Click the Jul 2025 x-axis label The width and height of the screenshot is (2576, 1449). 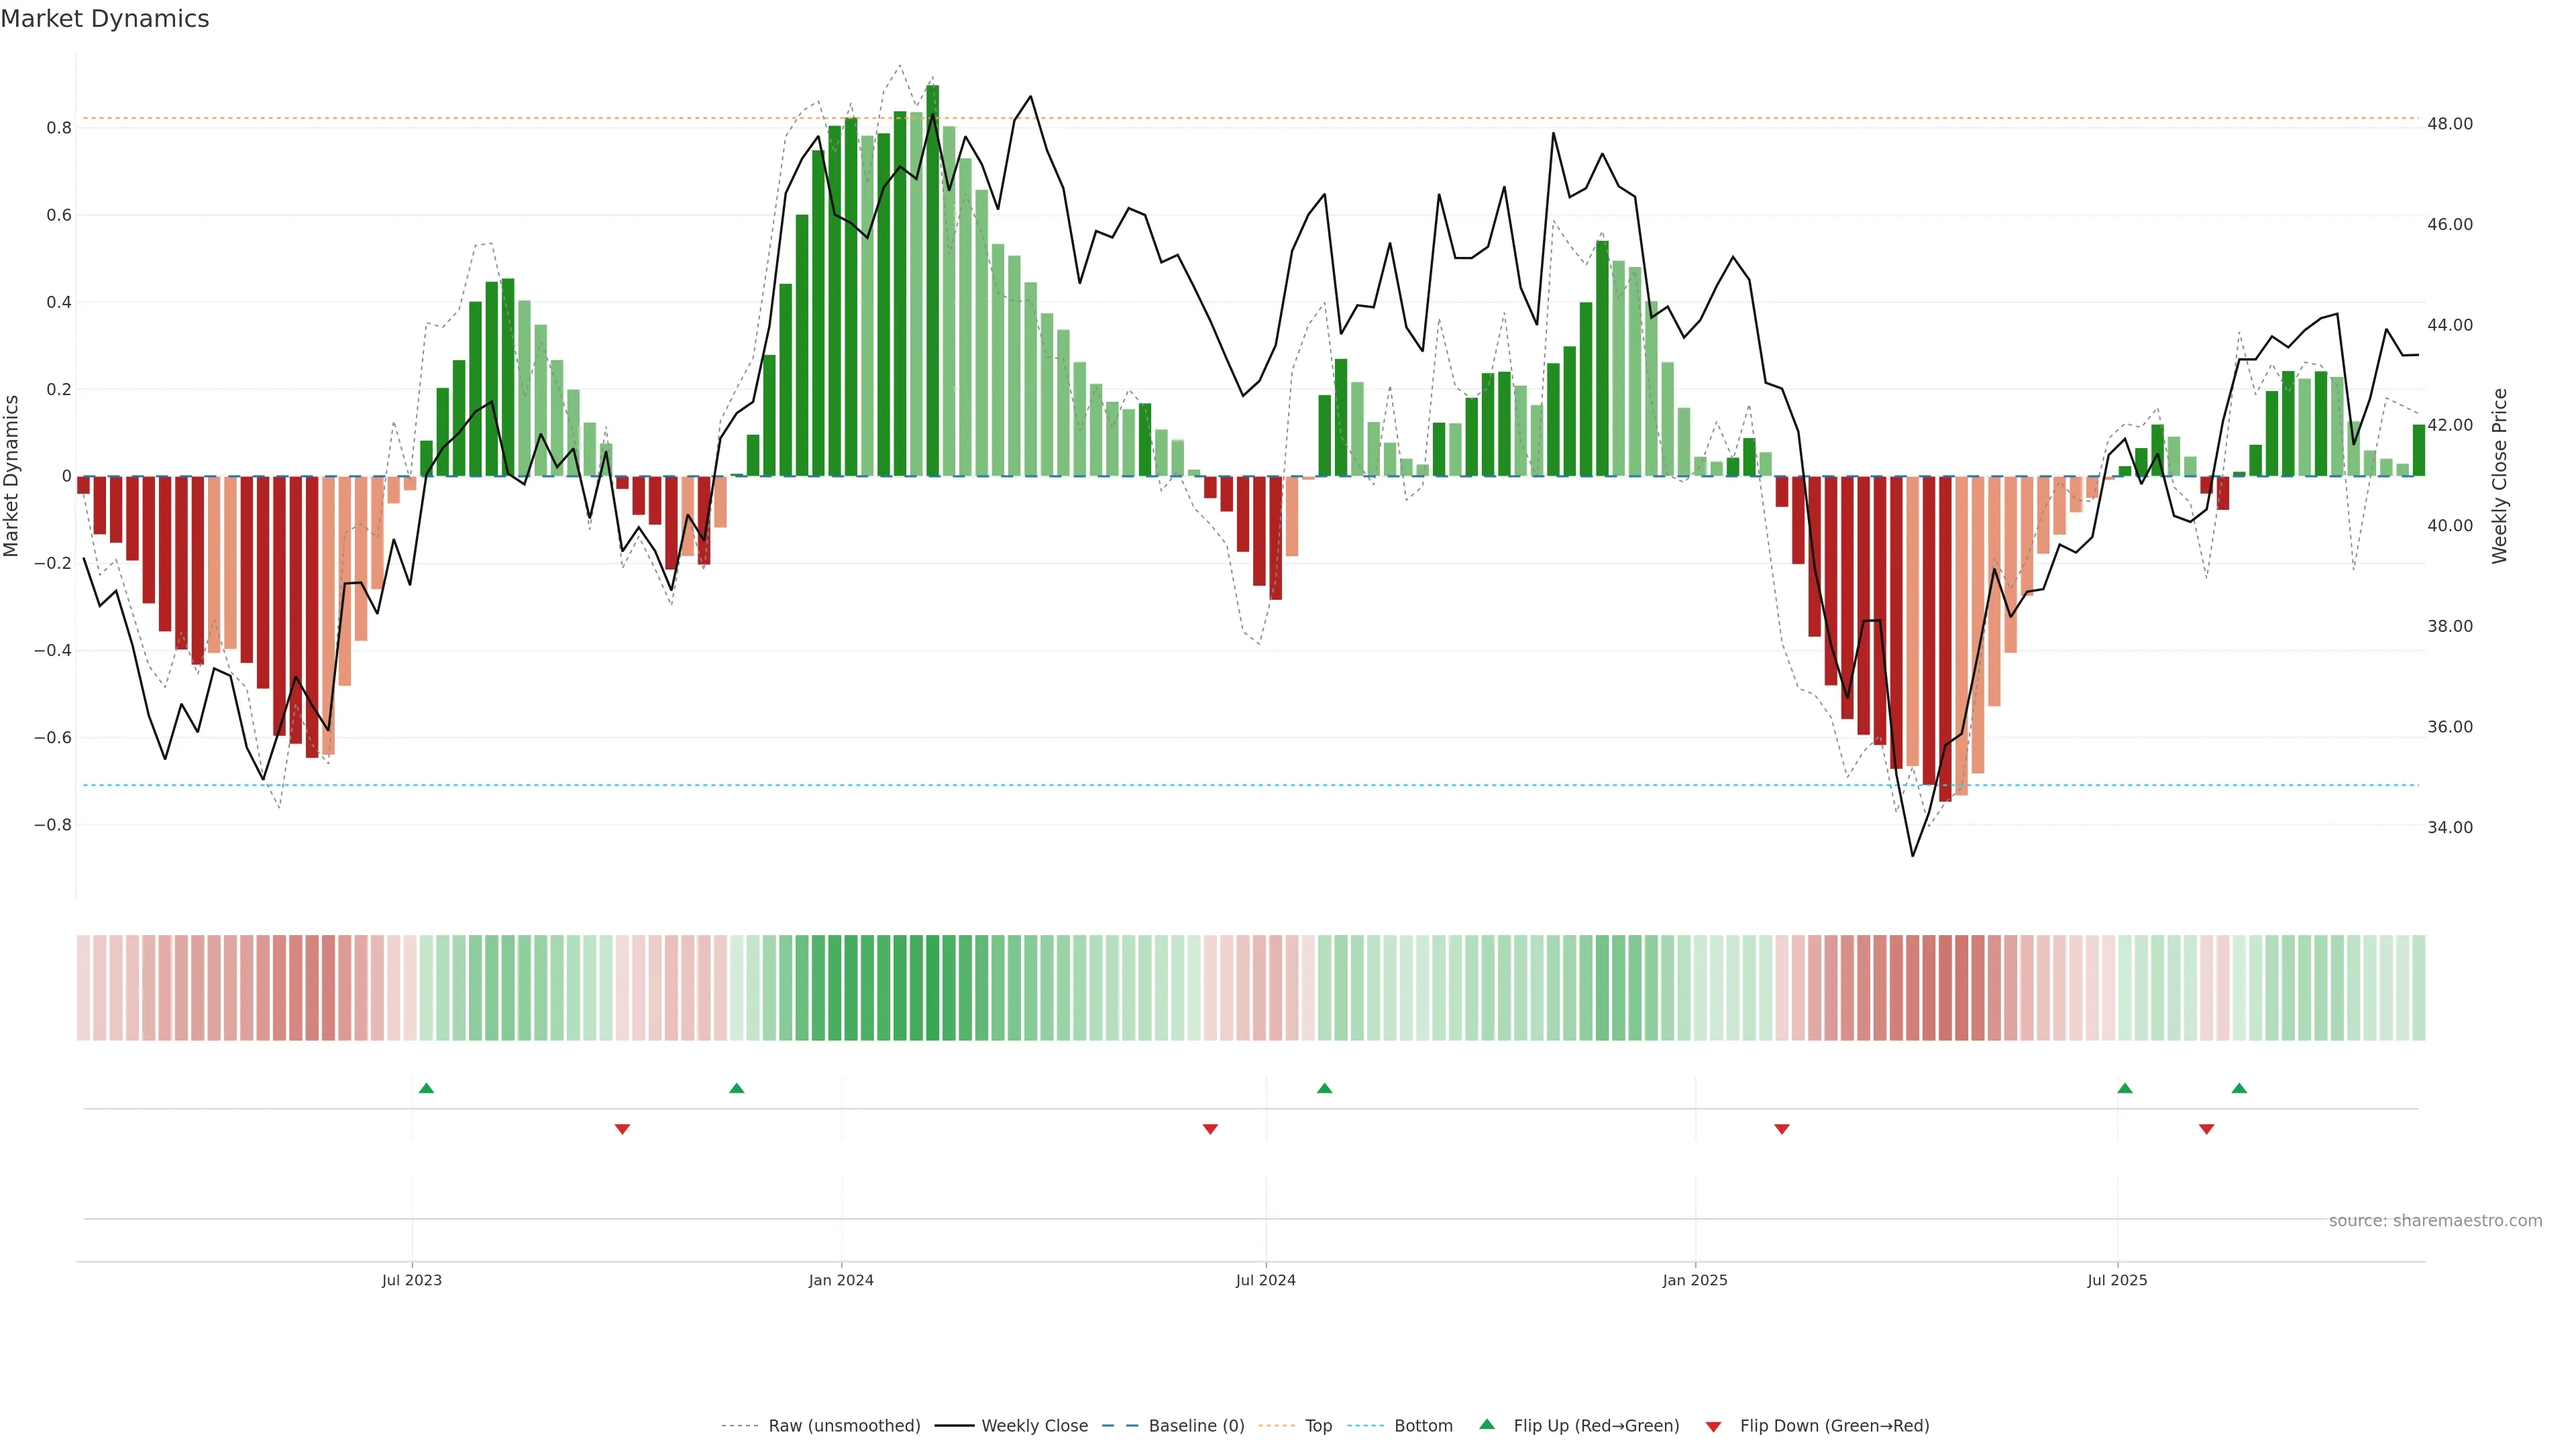(x=2117, y=1280)
